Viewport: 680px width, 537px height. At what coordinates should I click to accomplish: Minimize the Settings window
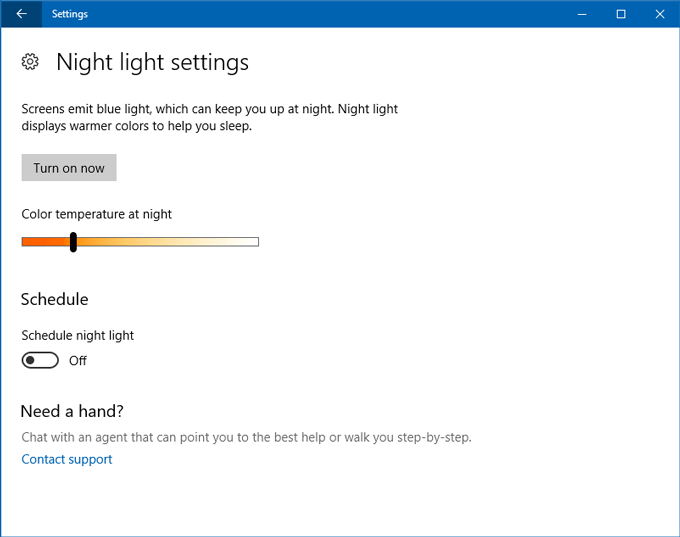(x=582, y=14)
